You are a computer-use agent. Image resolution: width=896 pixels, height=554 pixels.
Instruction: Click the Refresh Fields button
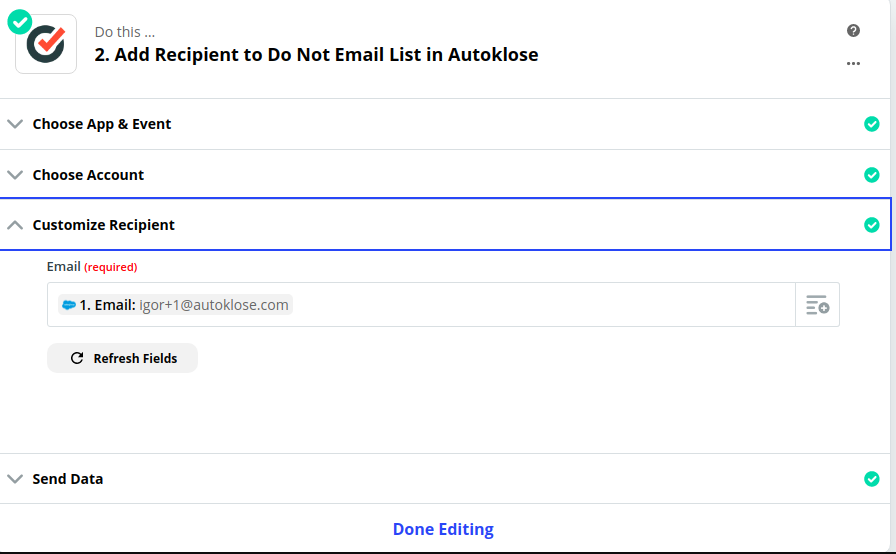point(122,358)
